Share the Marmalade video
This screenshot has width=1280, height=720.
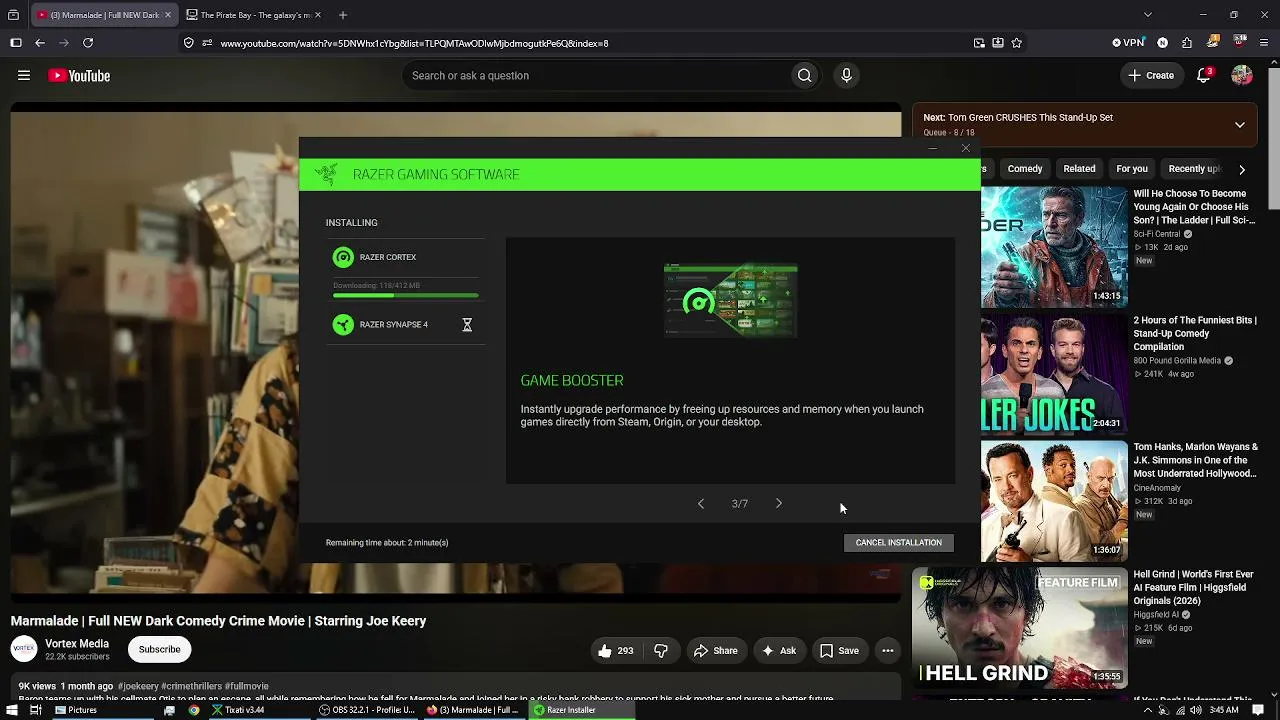pyautogui.click(x=716, y=651)
